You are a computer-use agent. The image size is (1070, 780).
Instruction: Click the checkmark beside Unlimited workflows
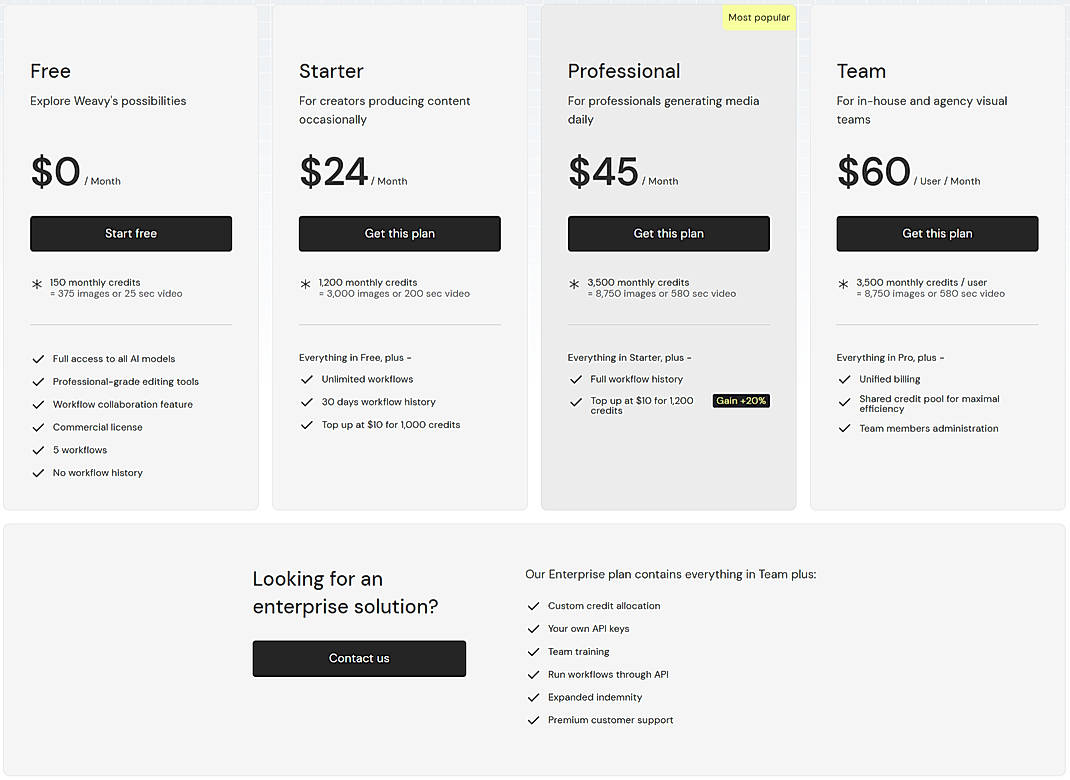click(x=307, y=379)
